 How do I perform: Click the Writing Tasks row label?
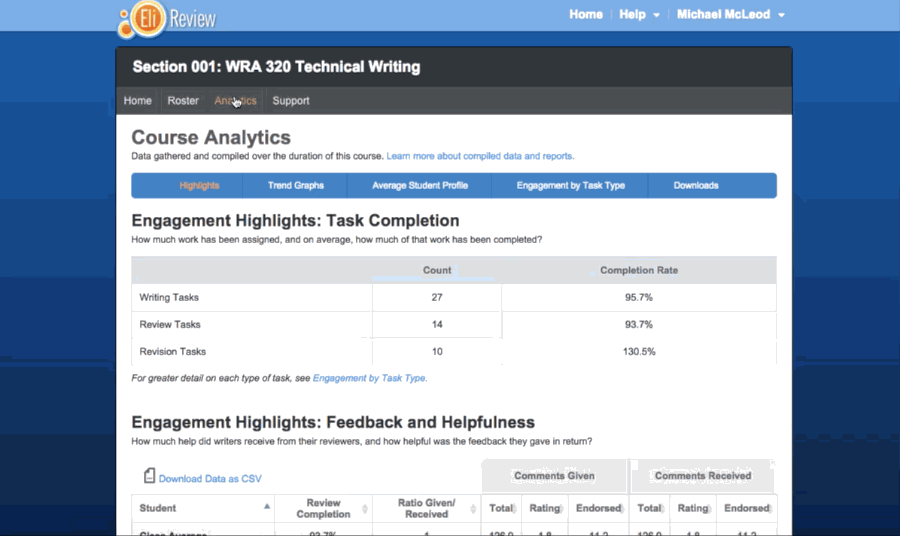point(169,297)
